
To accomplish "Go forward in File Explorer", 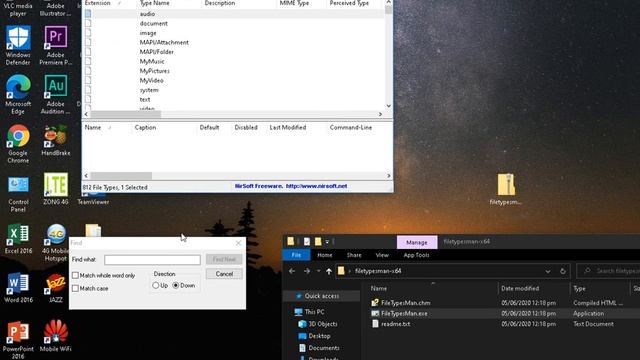I will (307, 271).
